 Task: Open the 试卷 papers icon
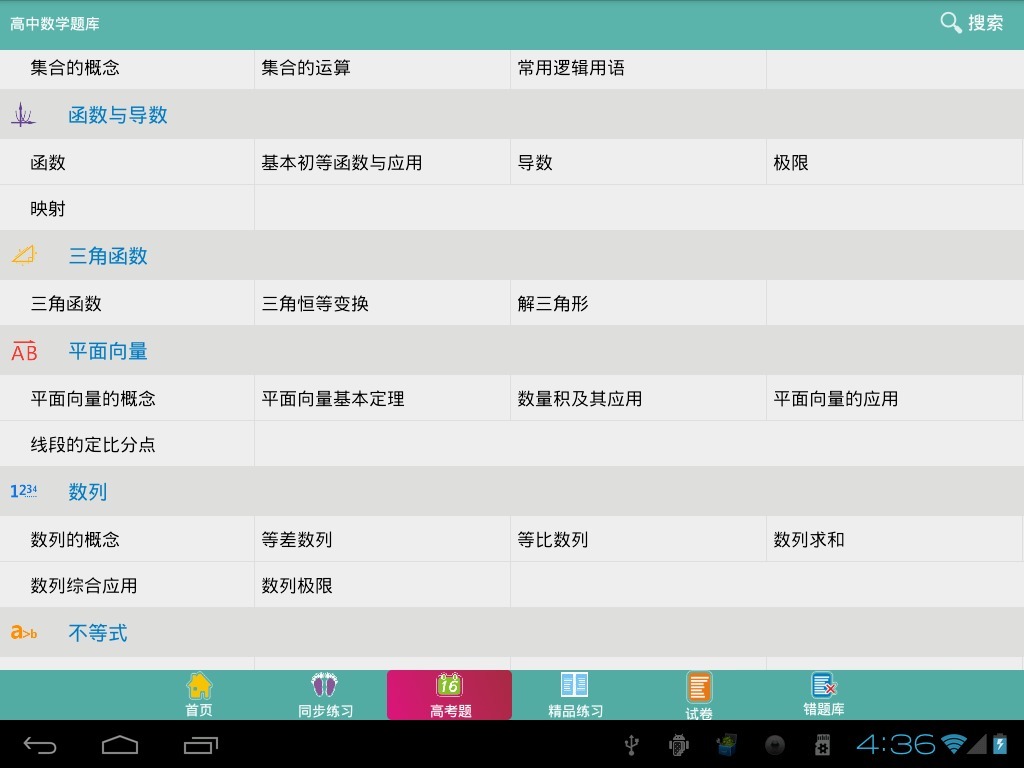pos(699,688)
